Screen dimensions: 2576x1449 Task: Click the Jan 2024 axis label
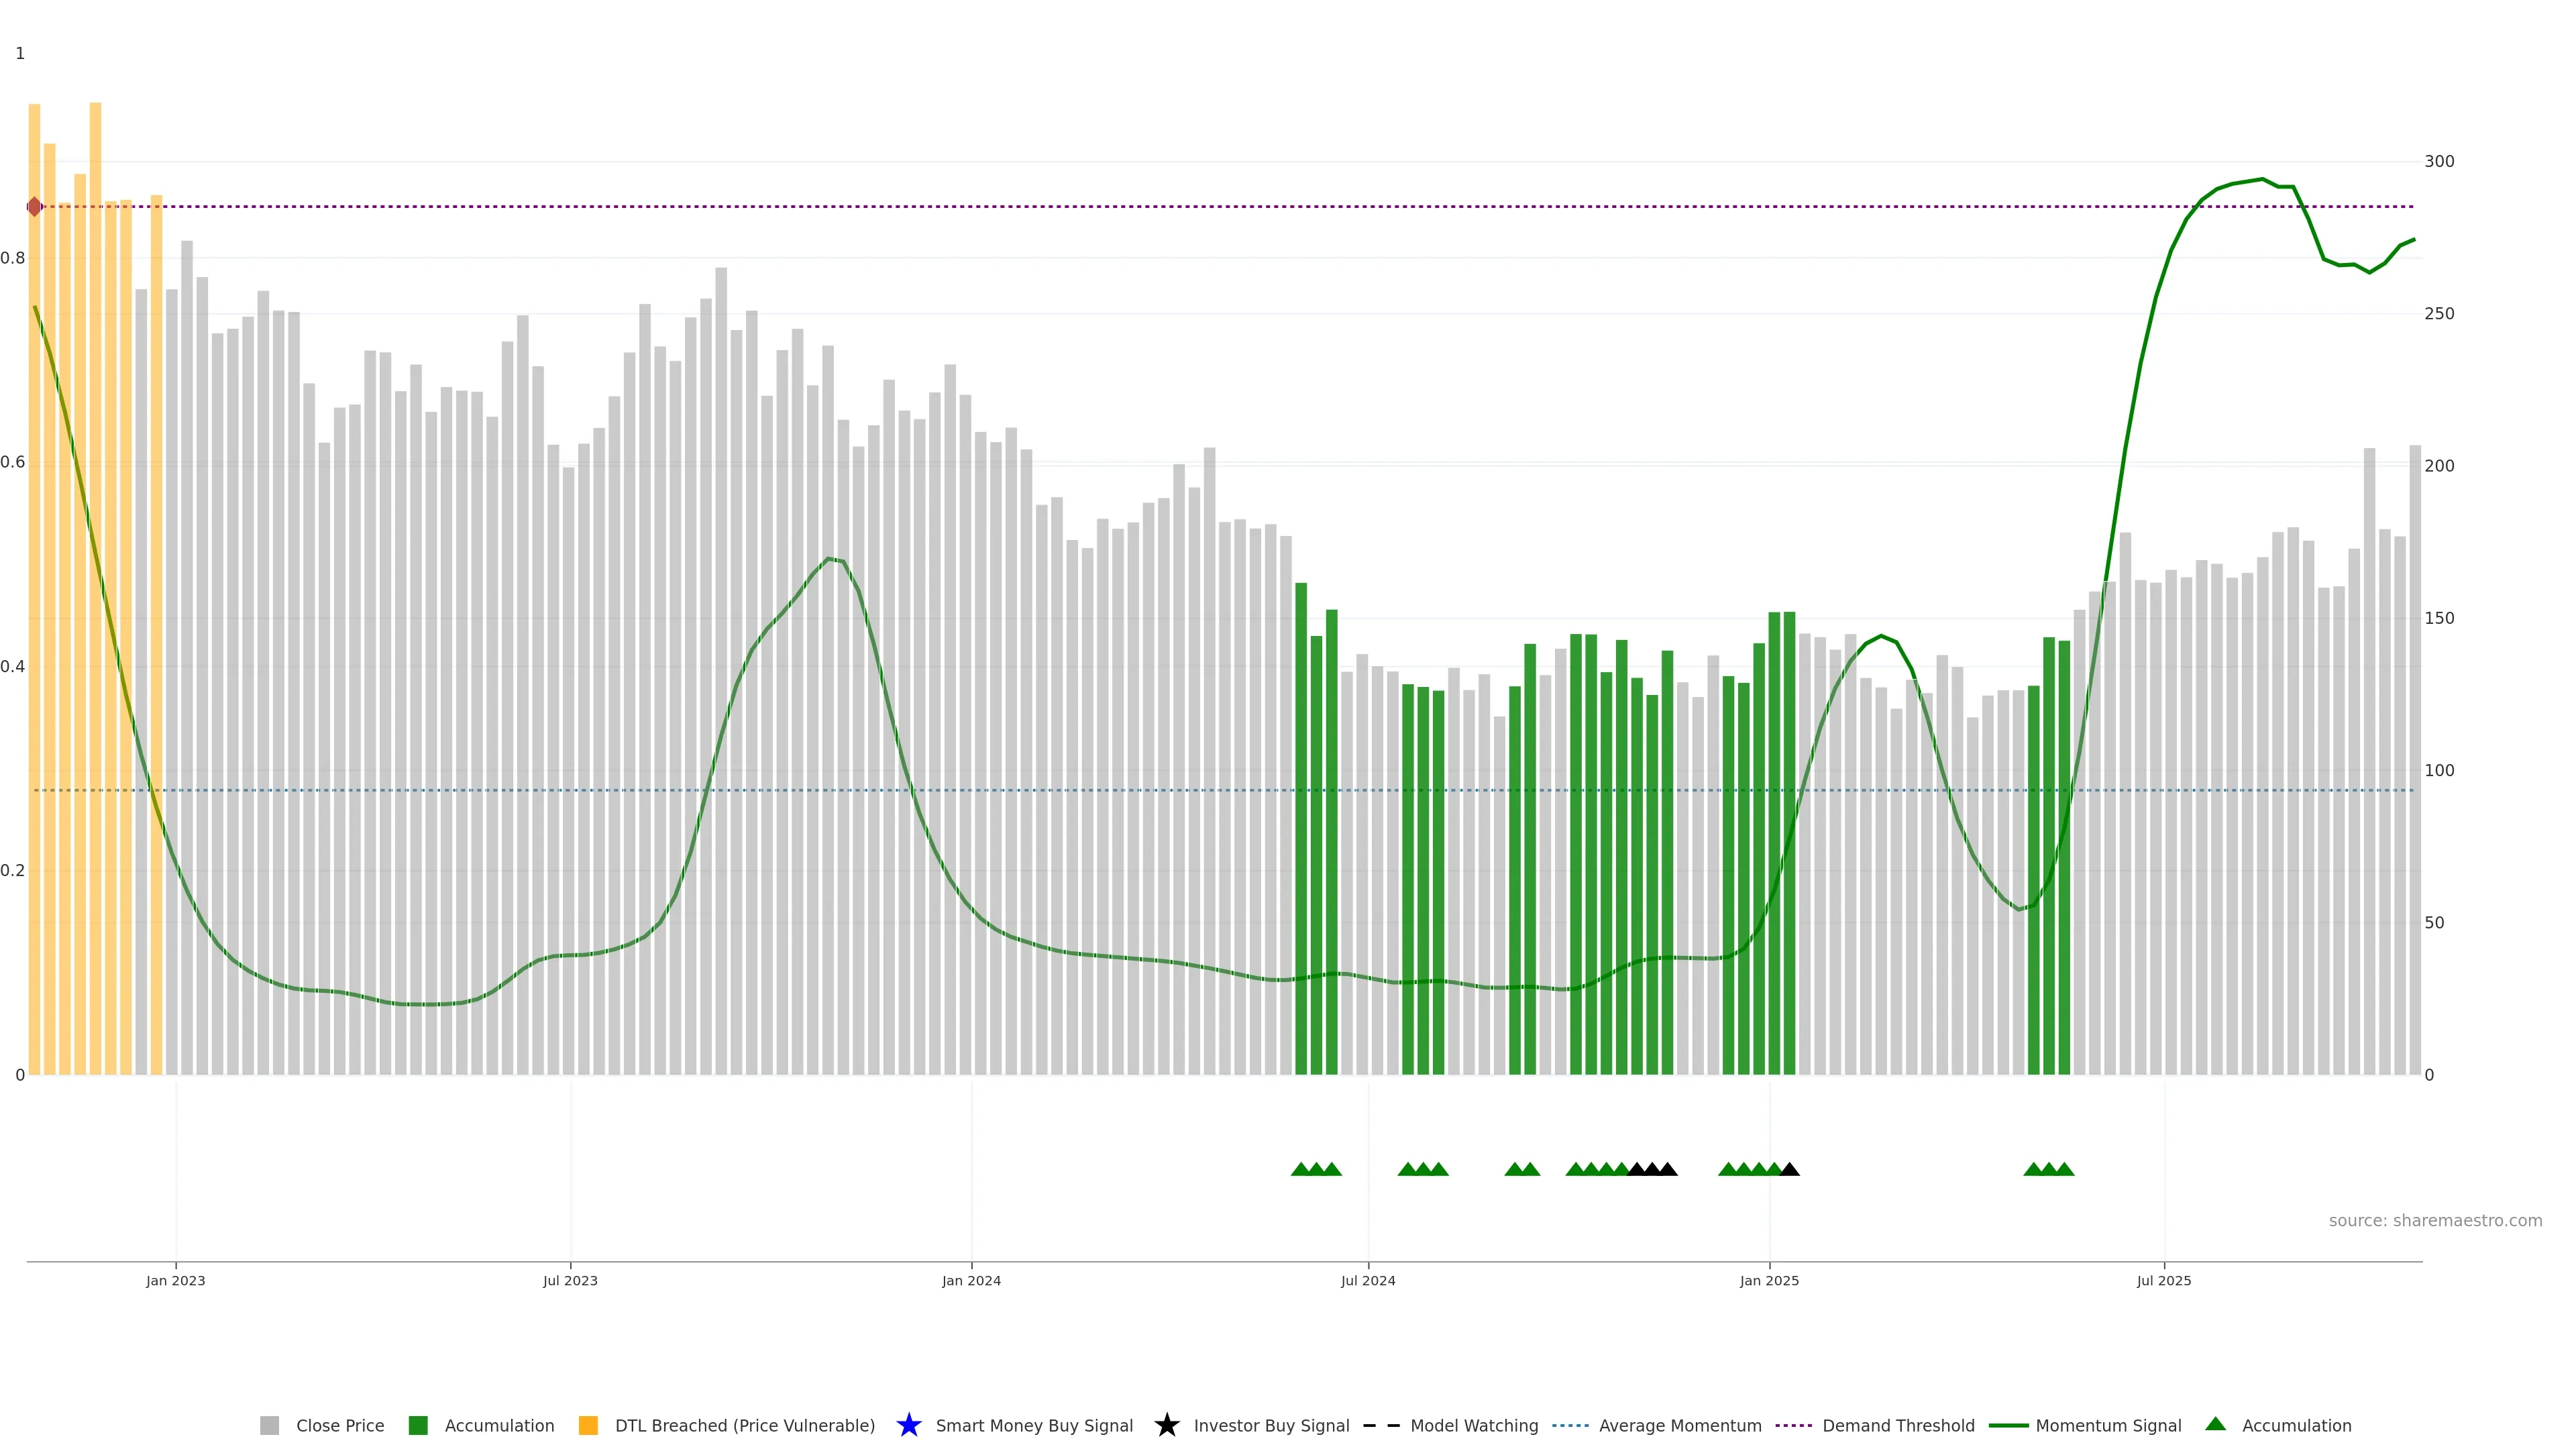[971, 1280]
